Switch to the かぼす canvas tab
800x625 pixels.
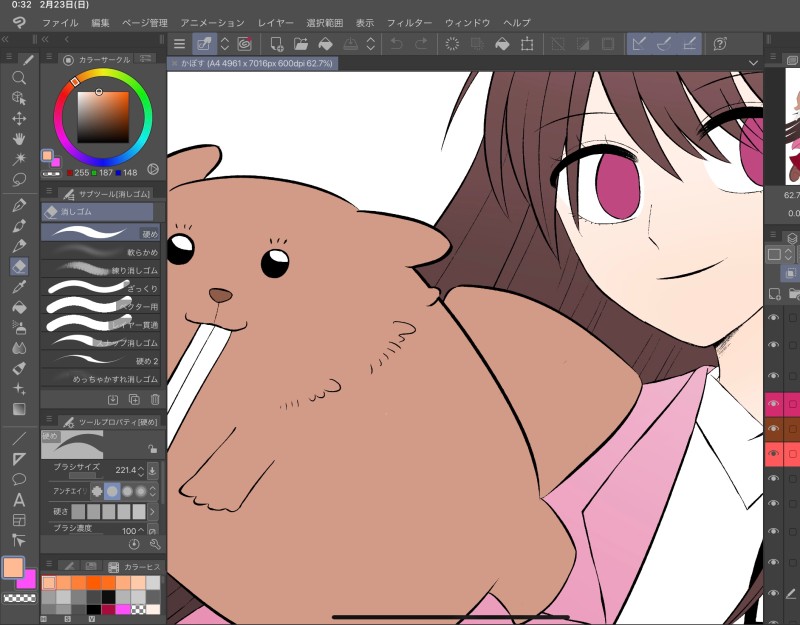[253, 63]
